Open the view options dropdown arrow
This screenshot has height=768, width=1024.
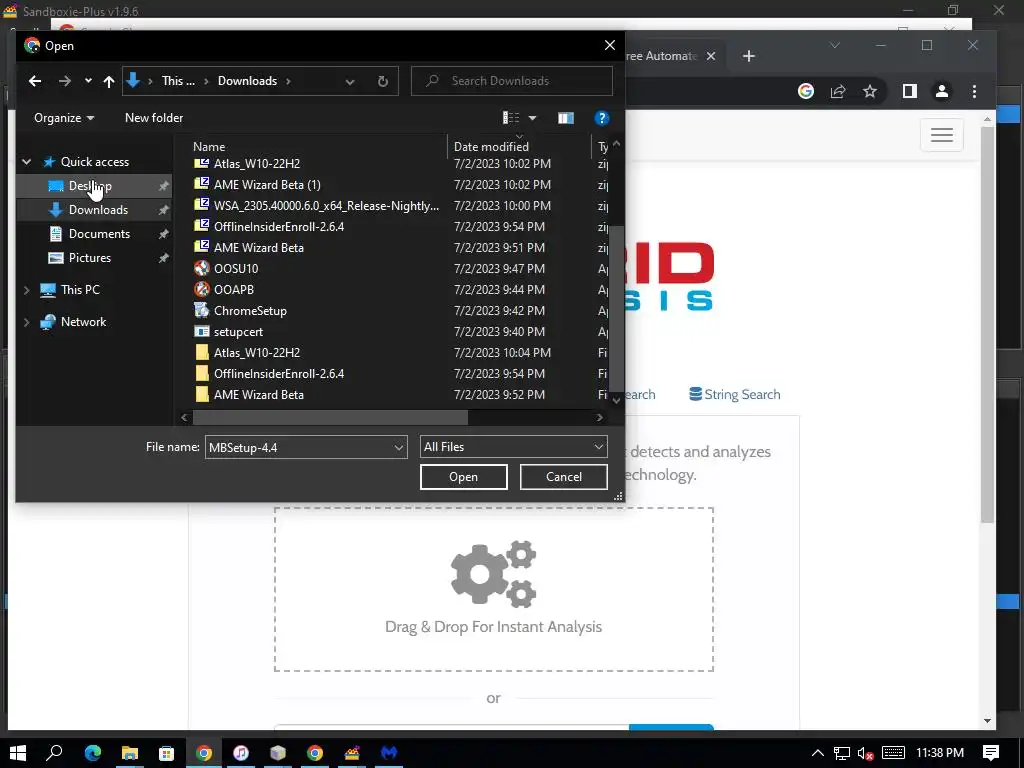point(532,118)
